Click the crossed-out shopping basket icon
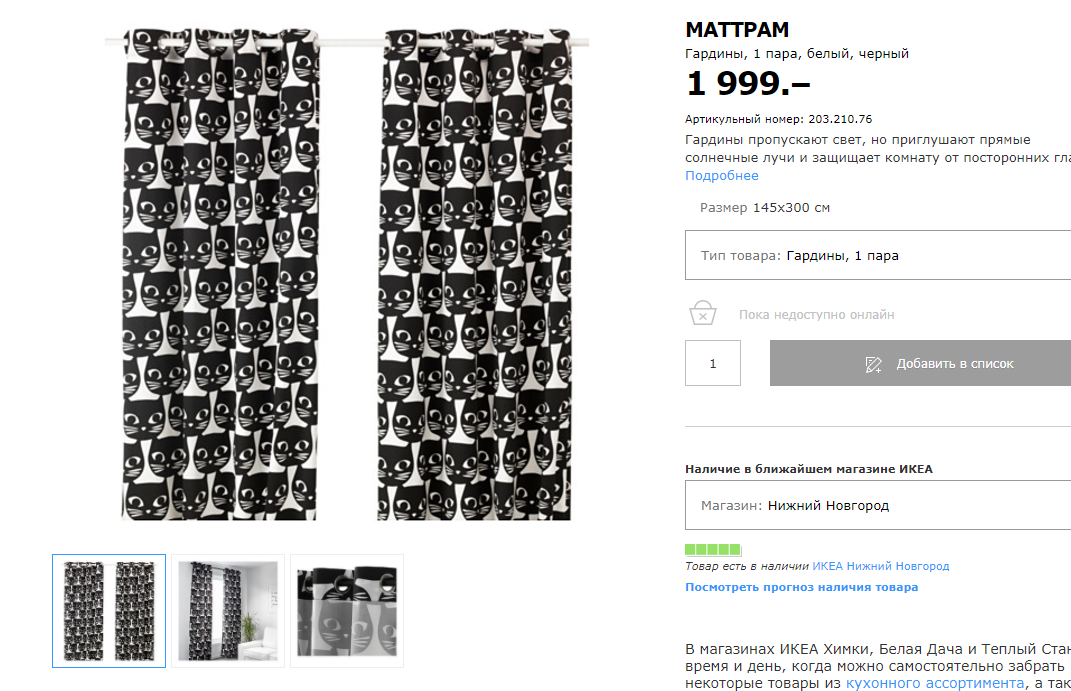The width and height of the screenshot is (1071, 691). pyautogui.click(x=703, y=314)
